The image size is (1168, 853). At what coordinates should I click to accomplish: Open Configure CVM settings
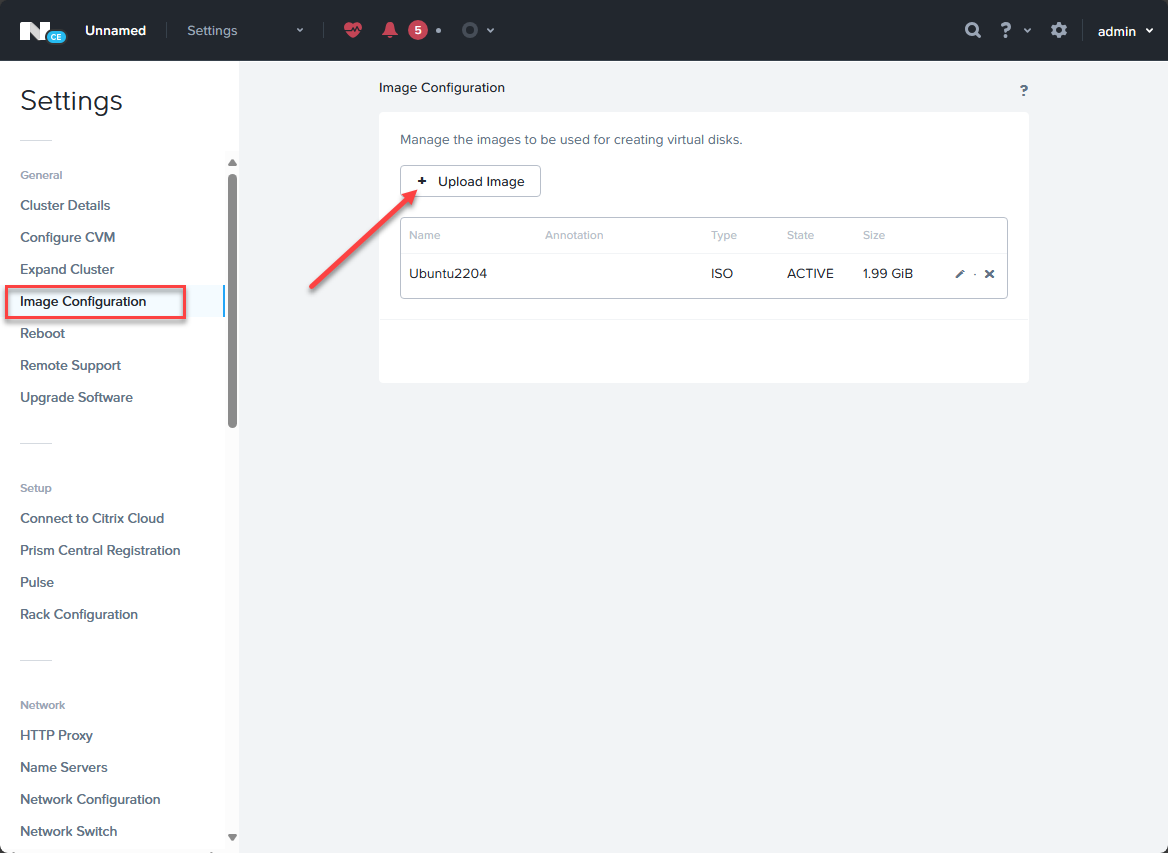pos(67,237)
